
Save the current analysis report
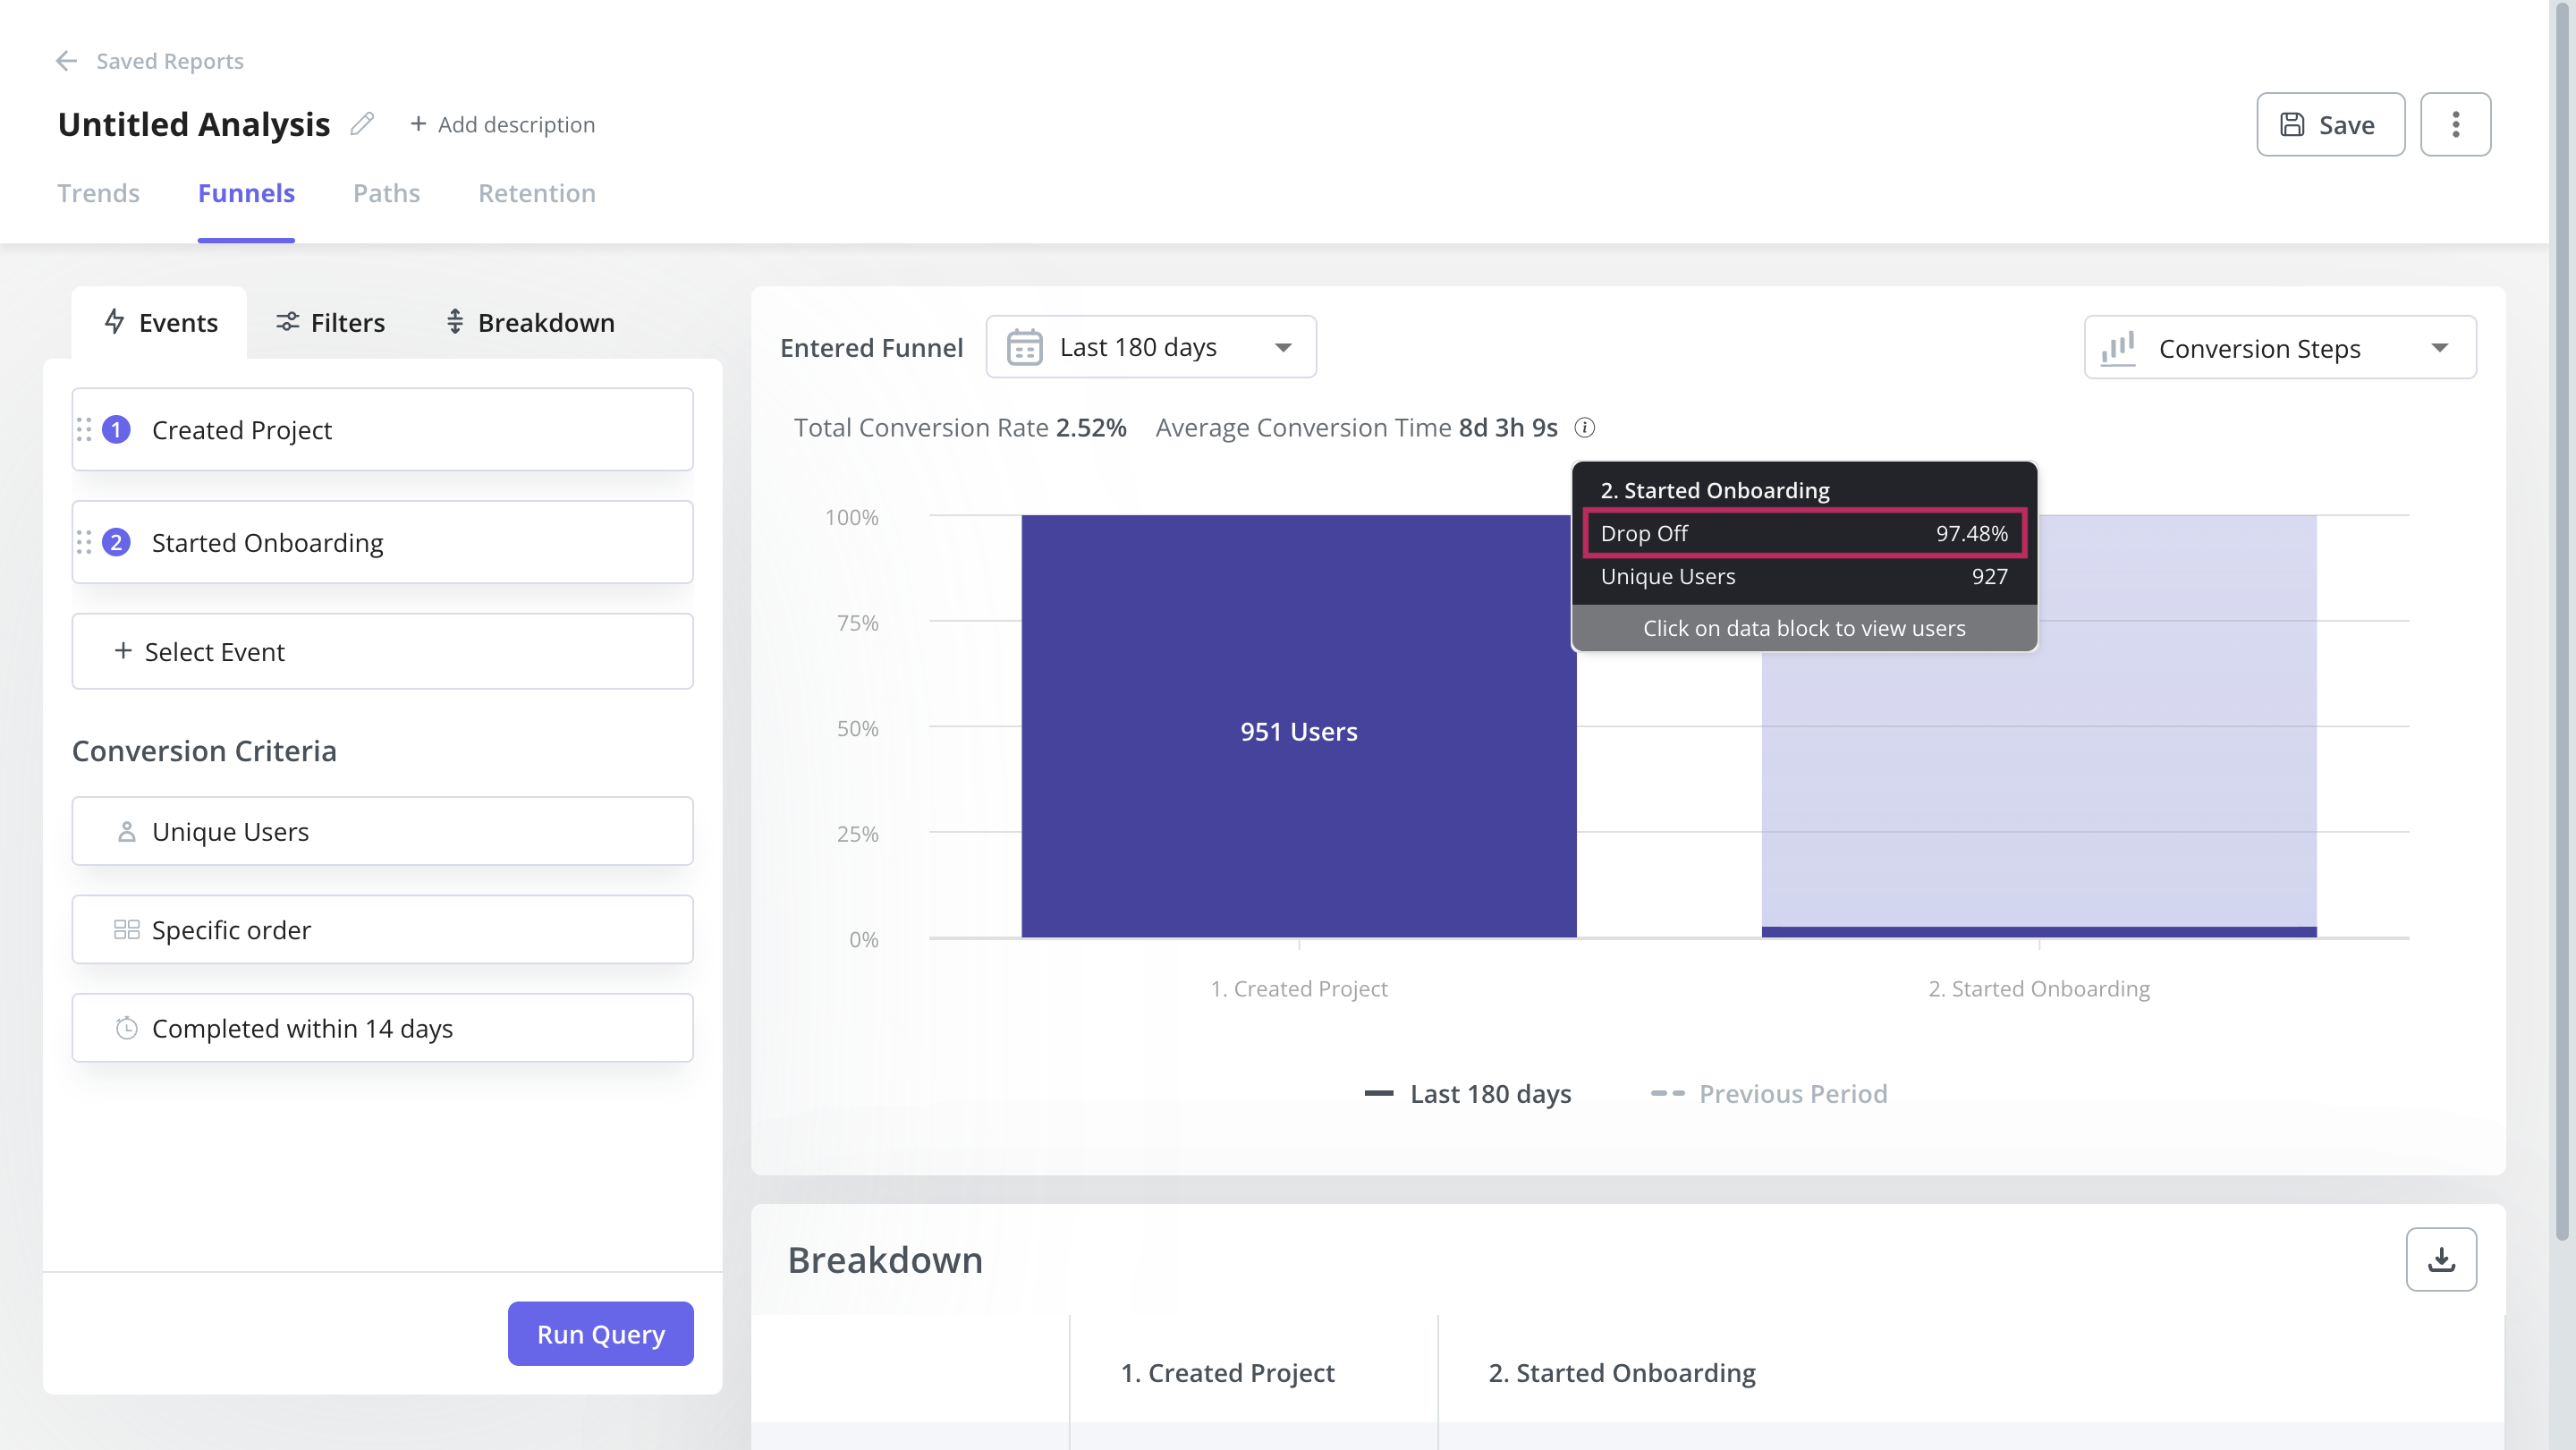2329,124
